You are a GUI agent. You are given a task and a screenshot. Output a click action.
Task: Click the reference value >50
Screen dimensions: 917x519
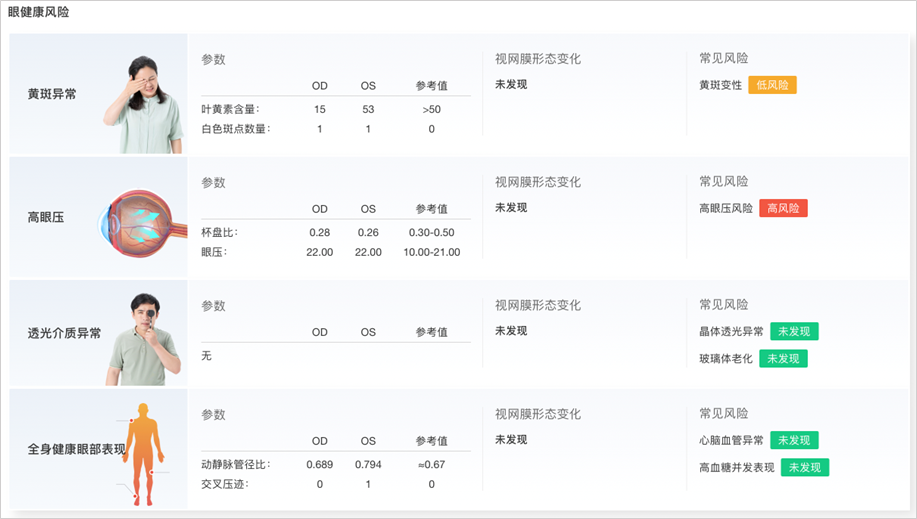tap(432, 109)
